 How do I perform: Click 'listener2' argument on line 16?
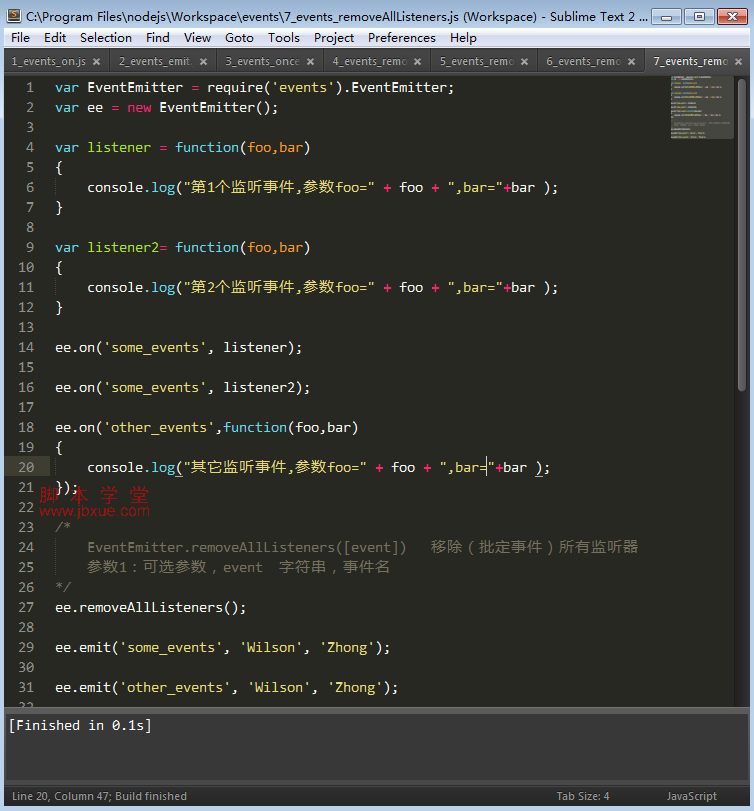259,387
